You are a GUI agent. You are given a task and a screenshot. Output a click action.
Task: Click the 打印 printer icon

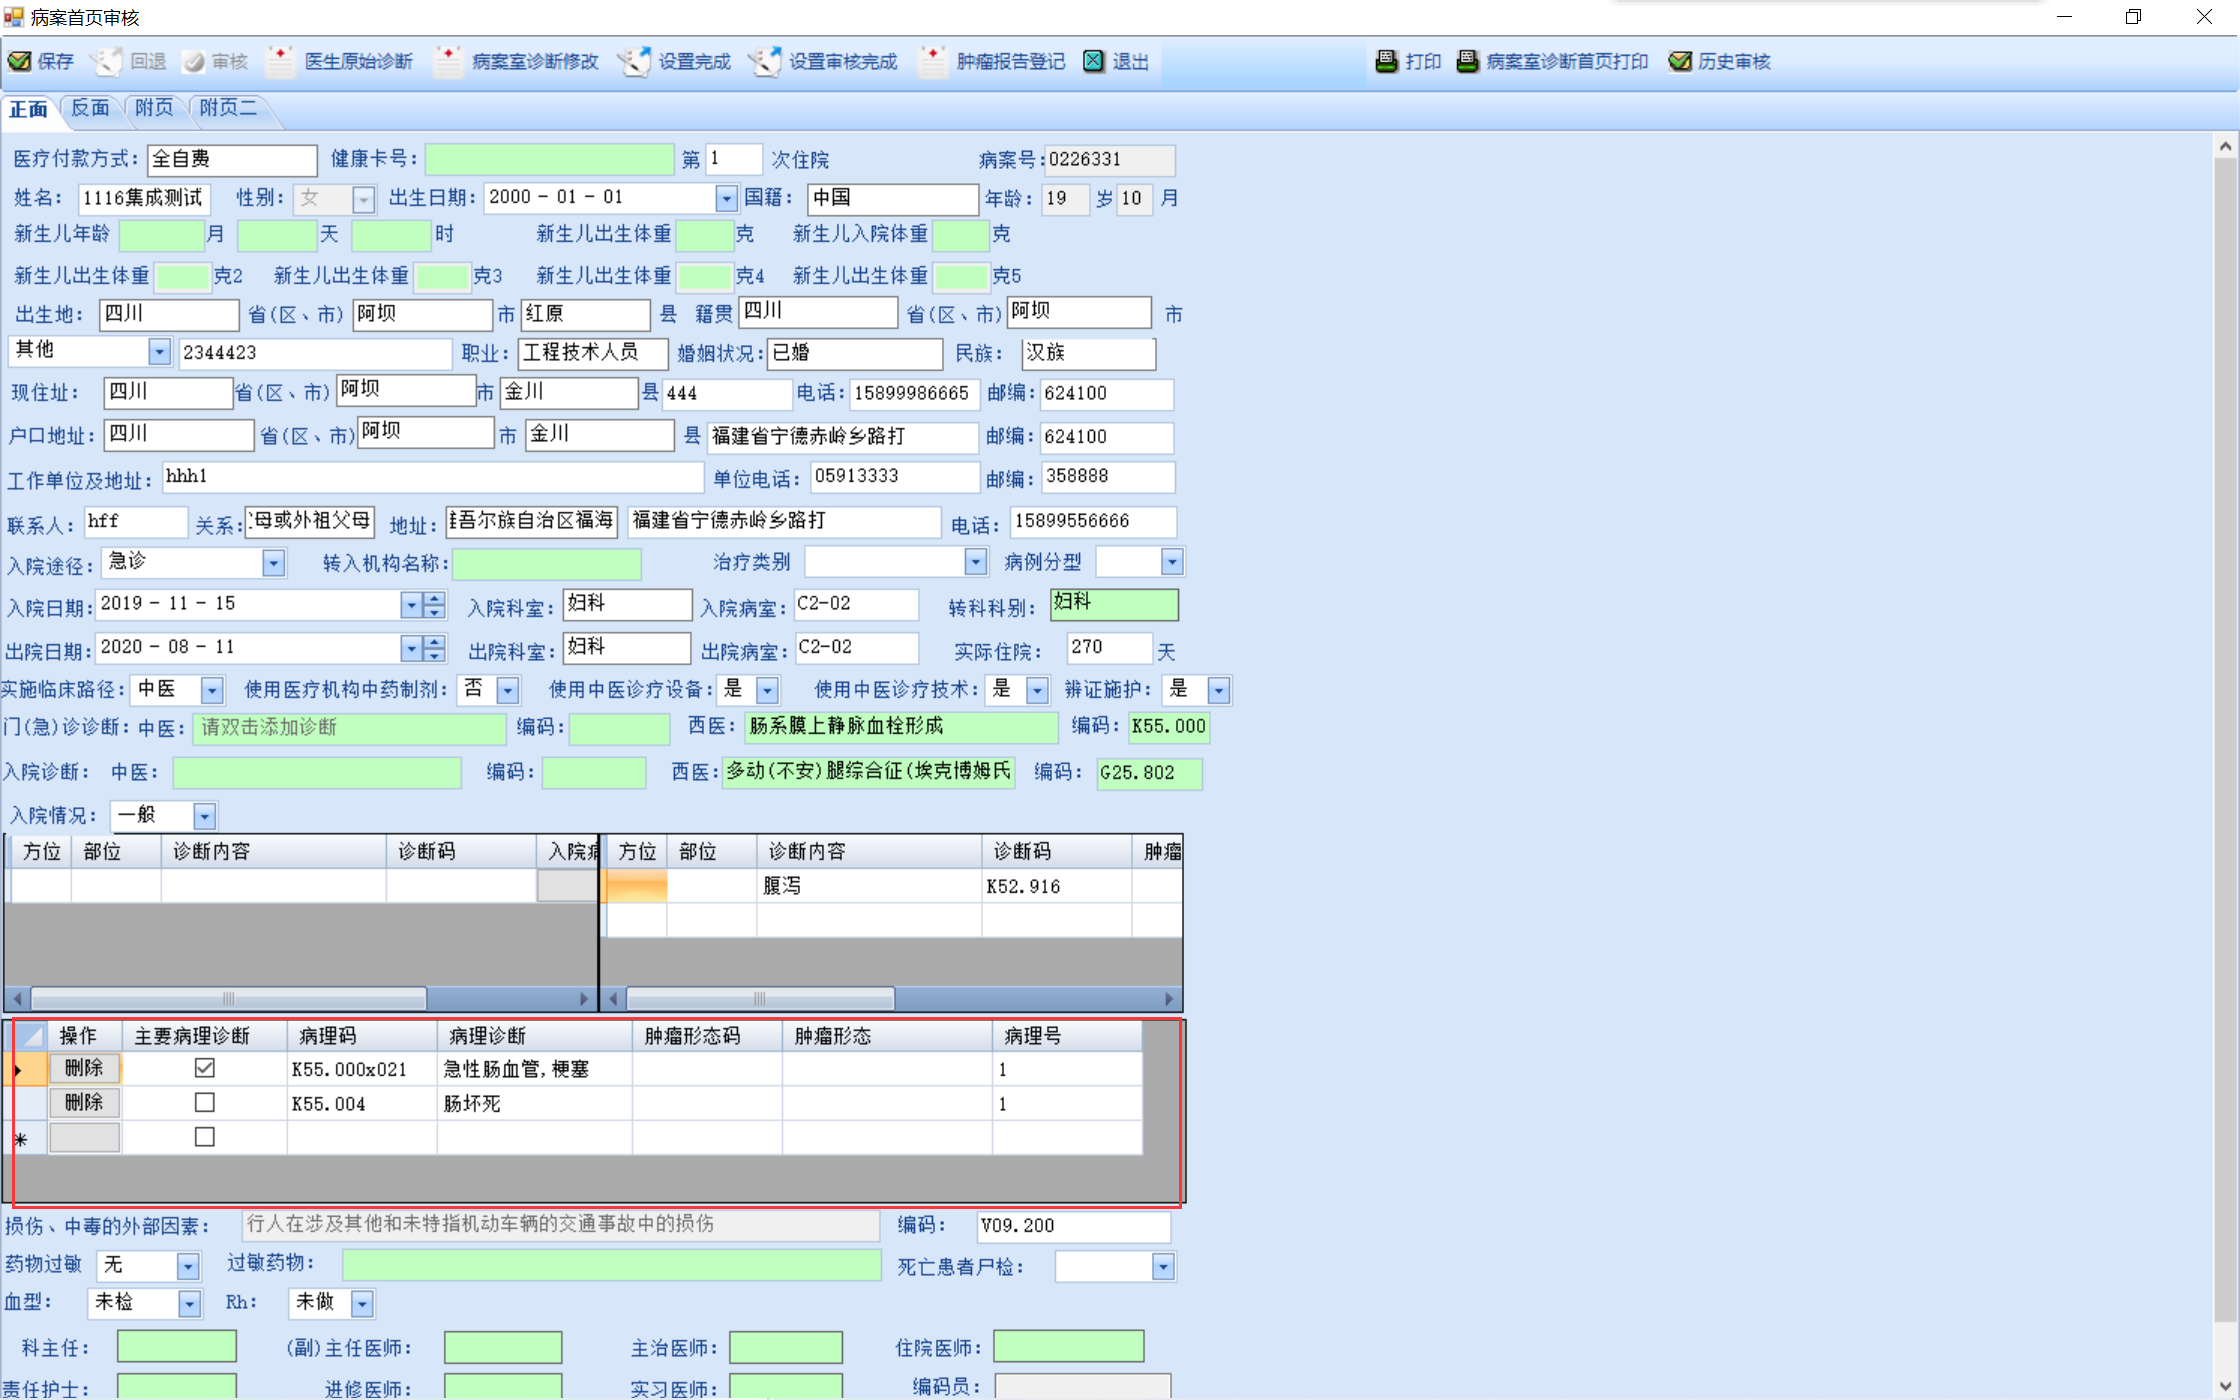point(1387,62)
